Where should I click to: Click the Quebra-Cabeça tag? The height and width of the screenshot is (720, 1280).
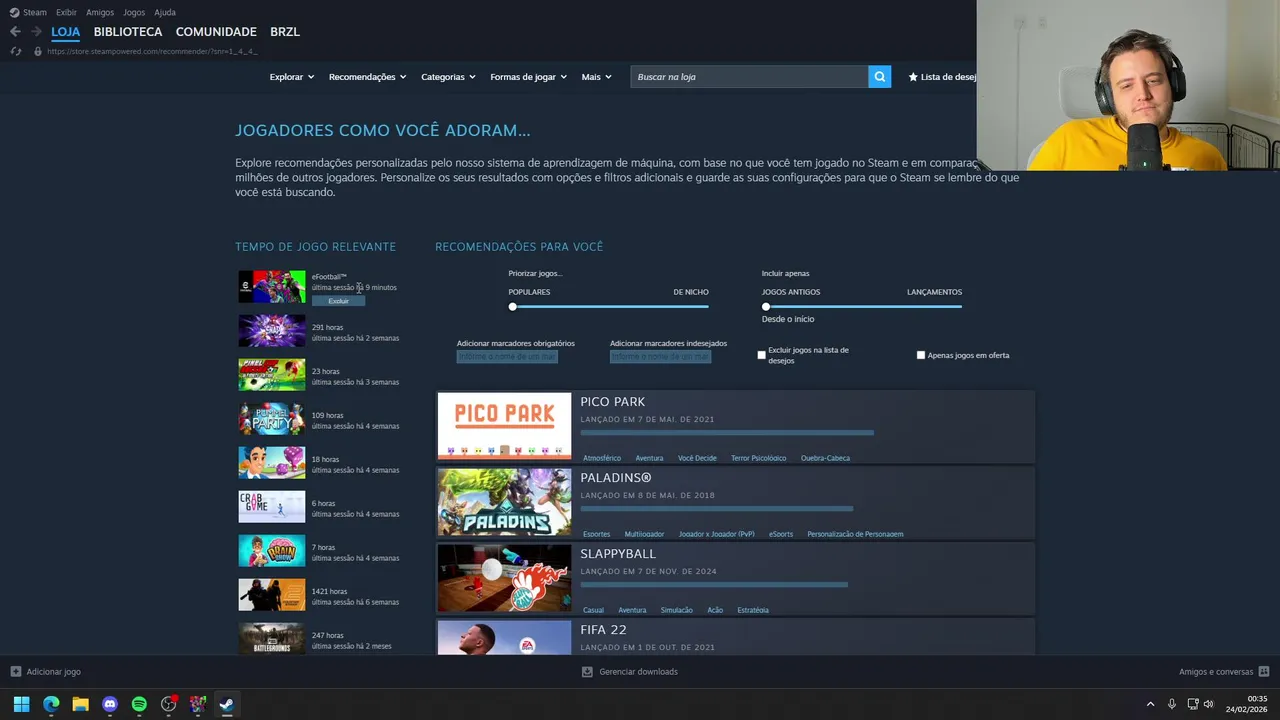coord(825,458)
